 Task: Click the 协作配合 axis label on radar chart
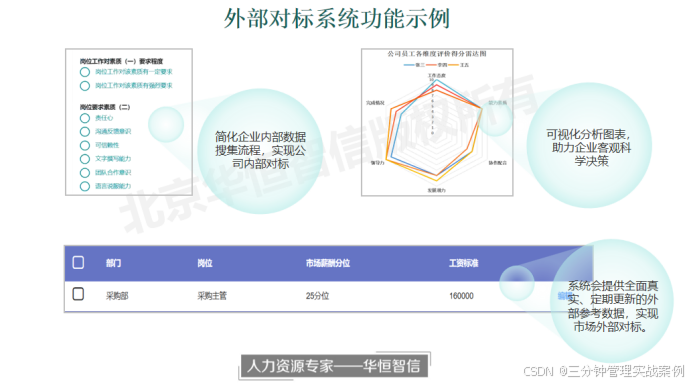click(x=497, y=163)
